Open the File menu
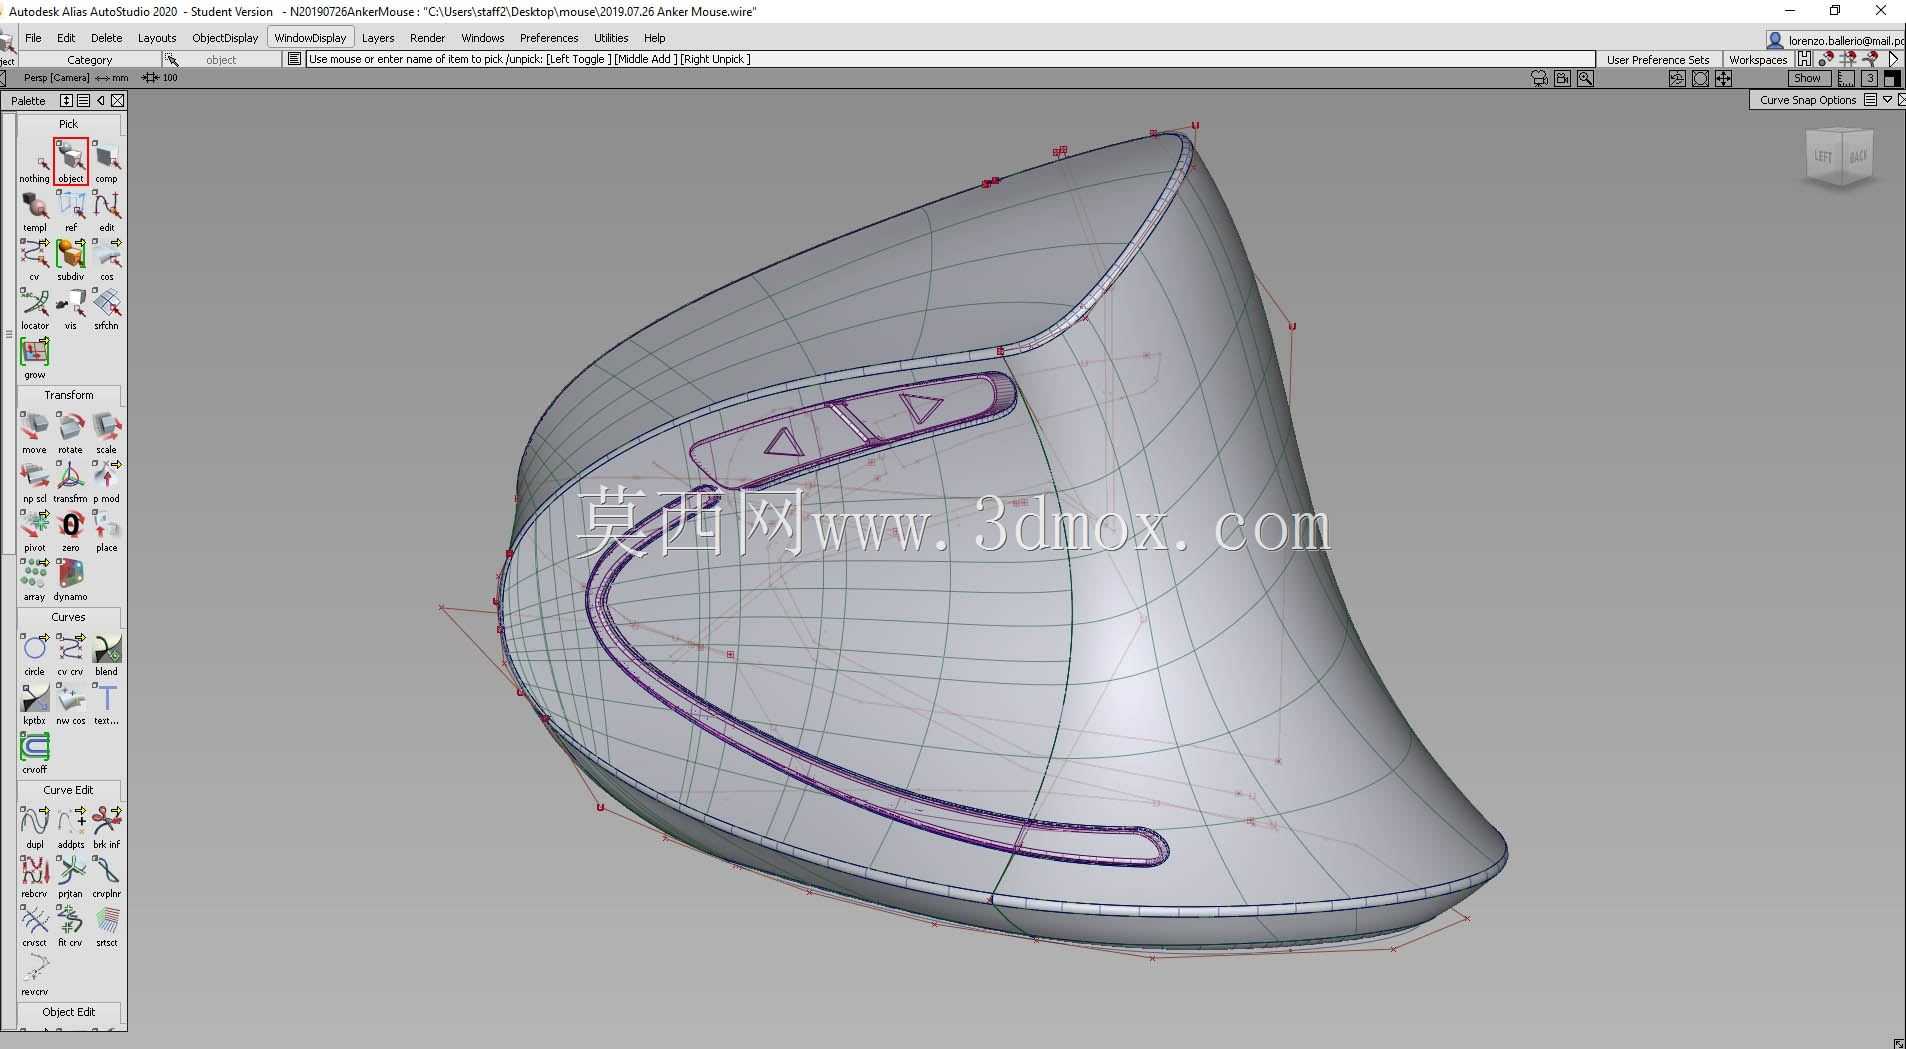 (33, 38)
